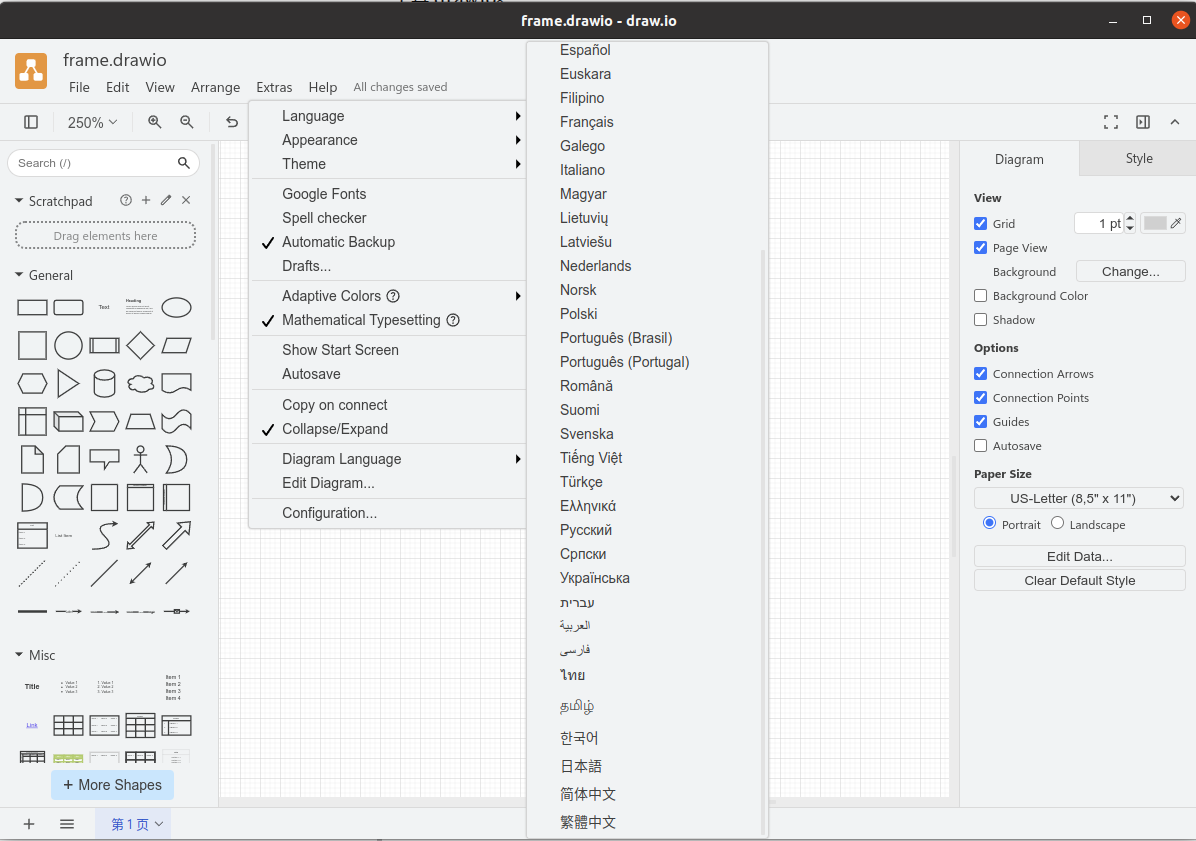Click the draw.io app logo icon
The image size is (1196, 841).
[x=31, y=71]
